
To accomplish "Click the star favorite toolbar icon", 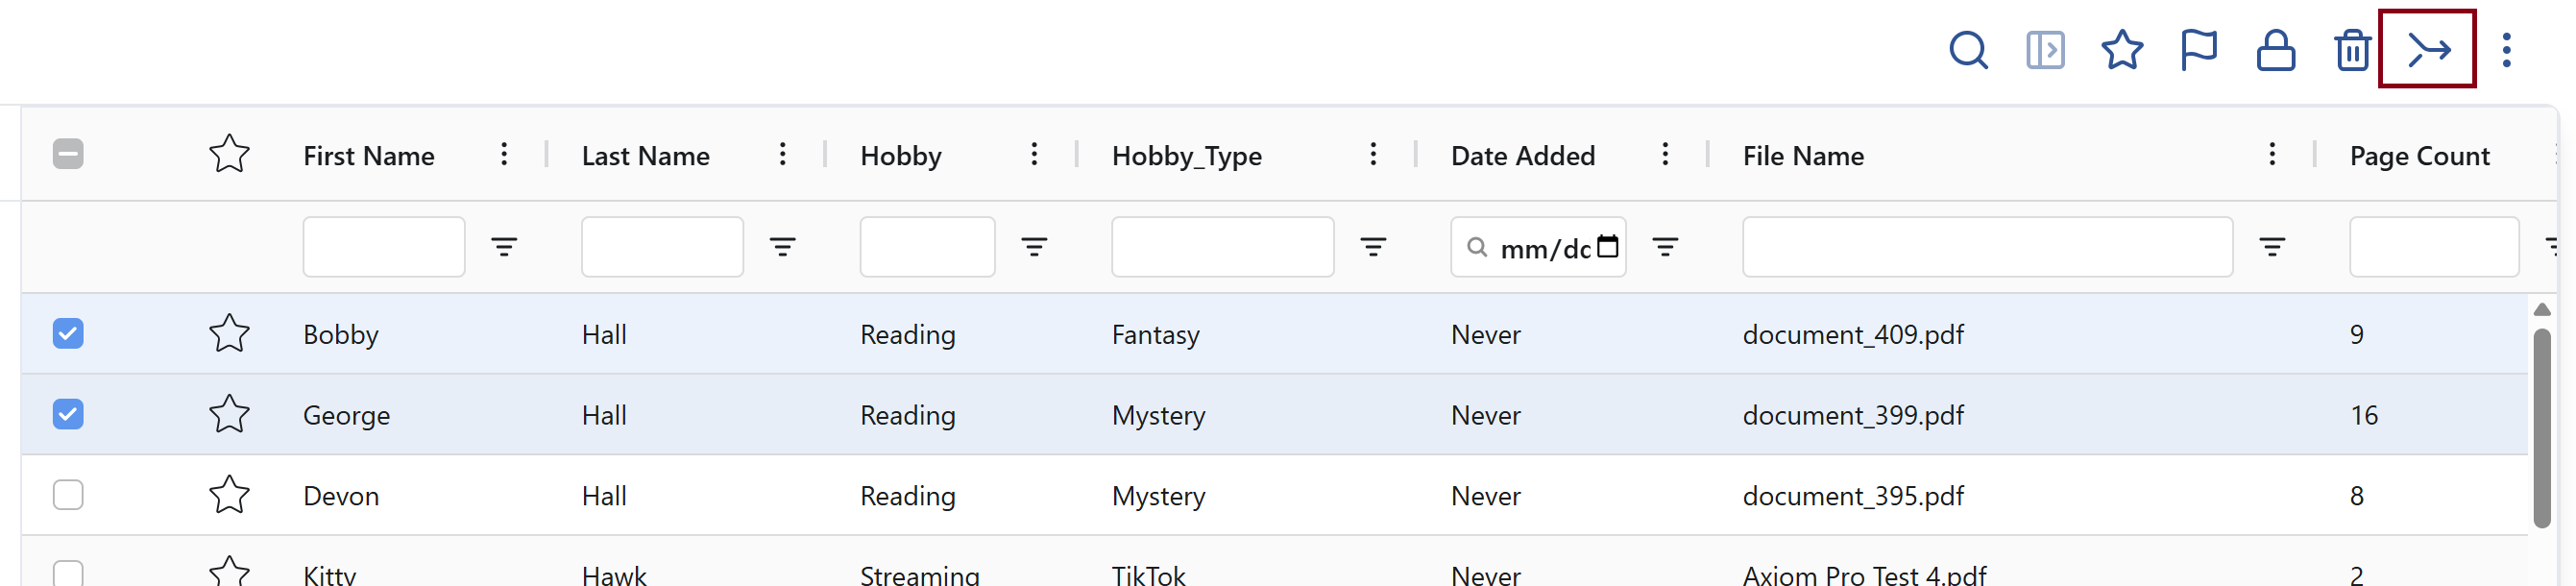I will [x=2122, y=50].
